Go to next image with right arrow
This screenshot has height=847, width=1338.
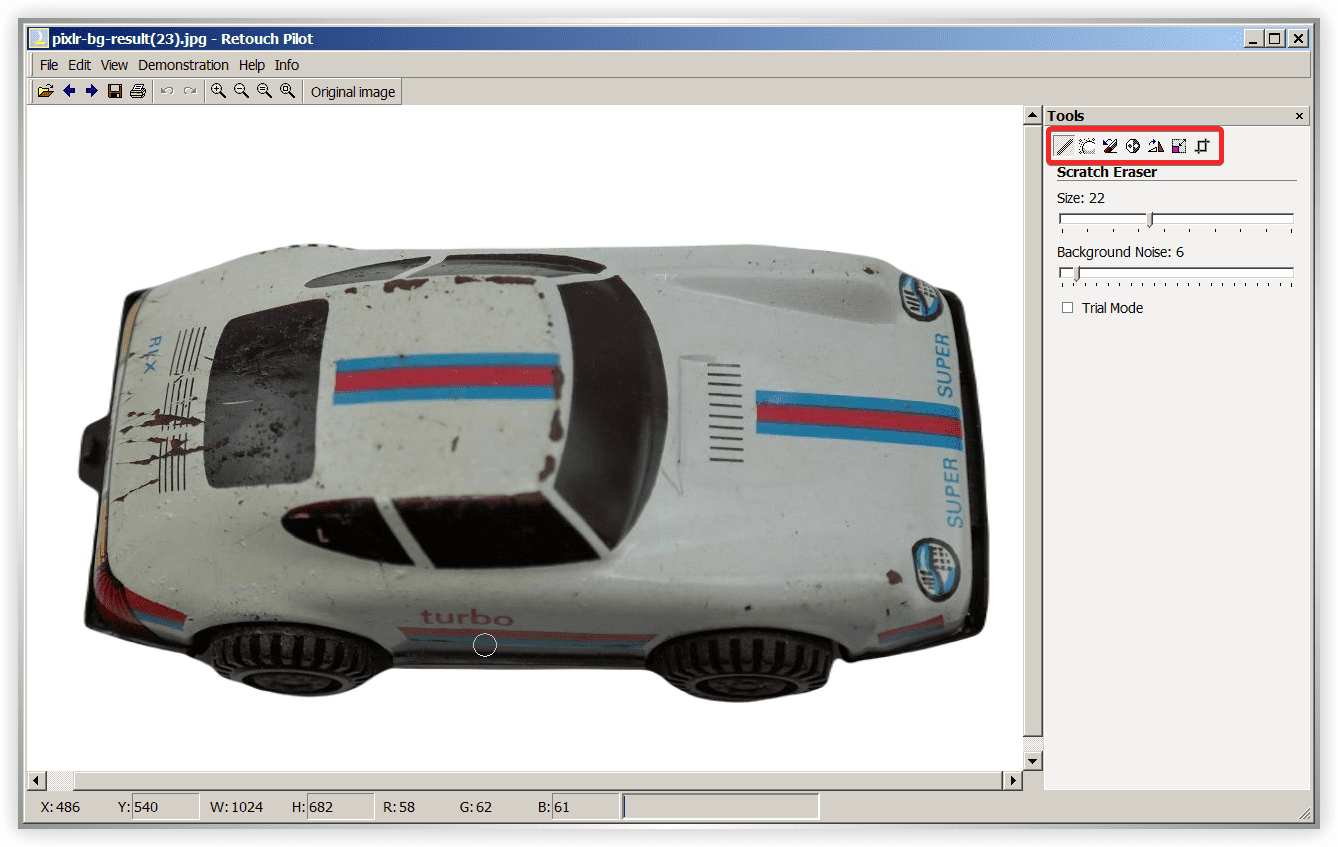(91, 92)
